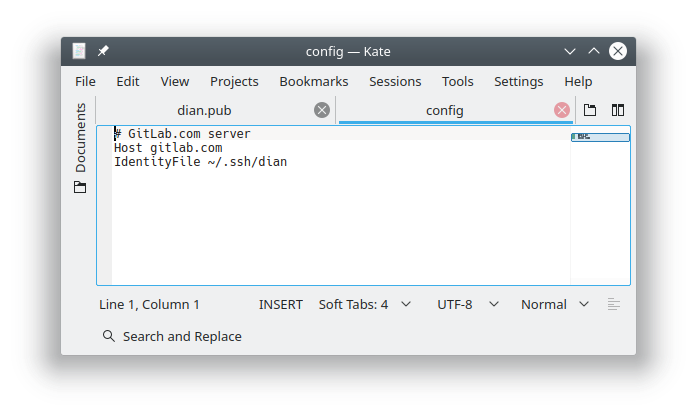
Task: Open a new document with the tab bar icon
Action: click(590, 110)
